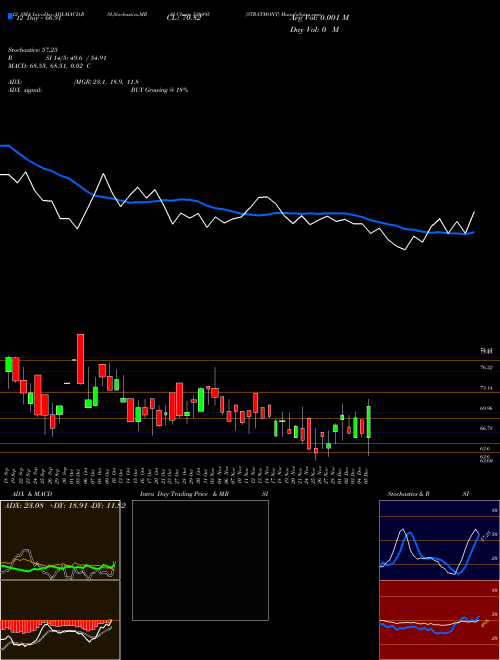Click the tall red candlestick at chart top
The width and height of the screenshot is (500, 660).
click(x=80, y=359)
